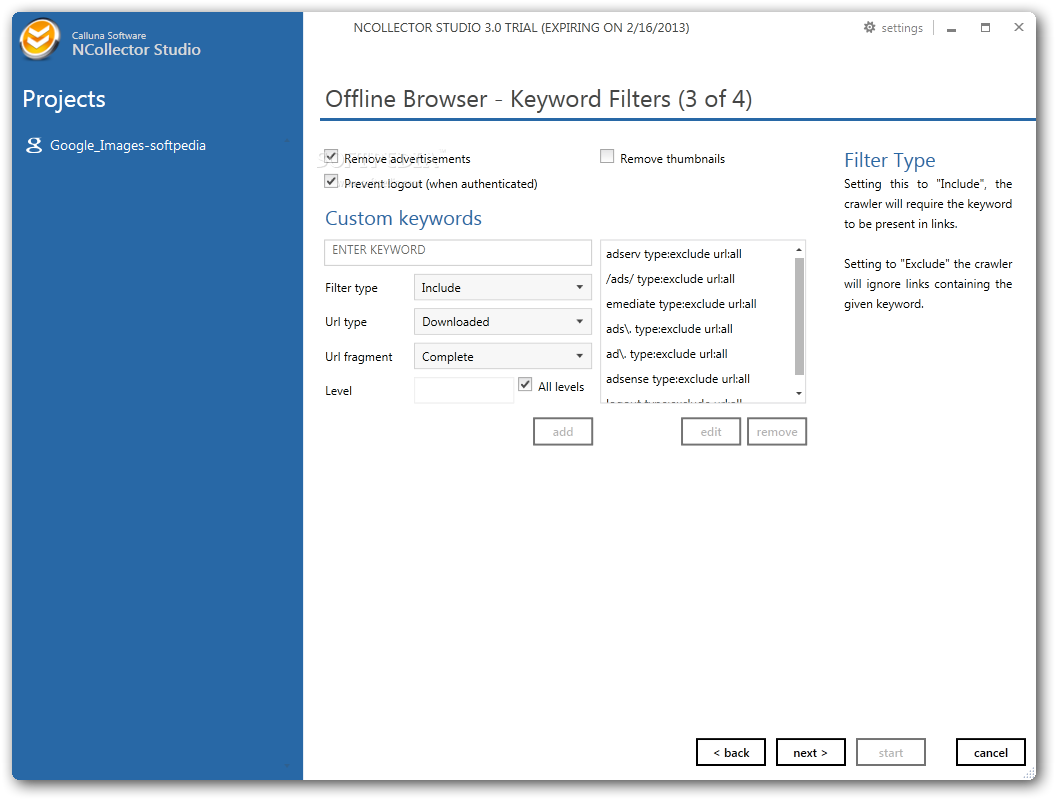Open the Url fragment dropdown
Viewport: 1056px width, 800px height.
point(502,356)
